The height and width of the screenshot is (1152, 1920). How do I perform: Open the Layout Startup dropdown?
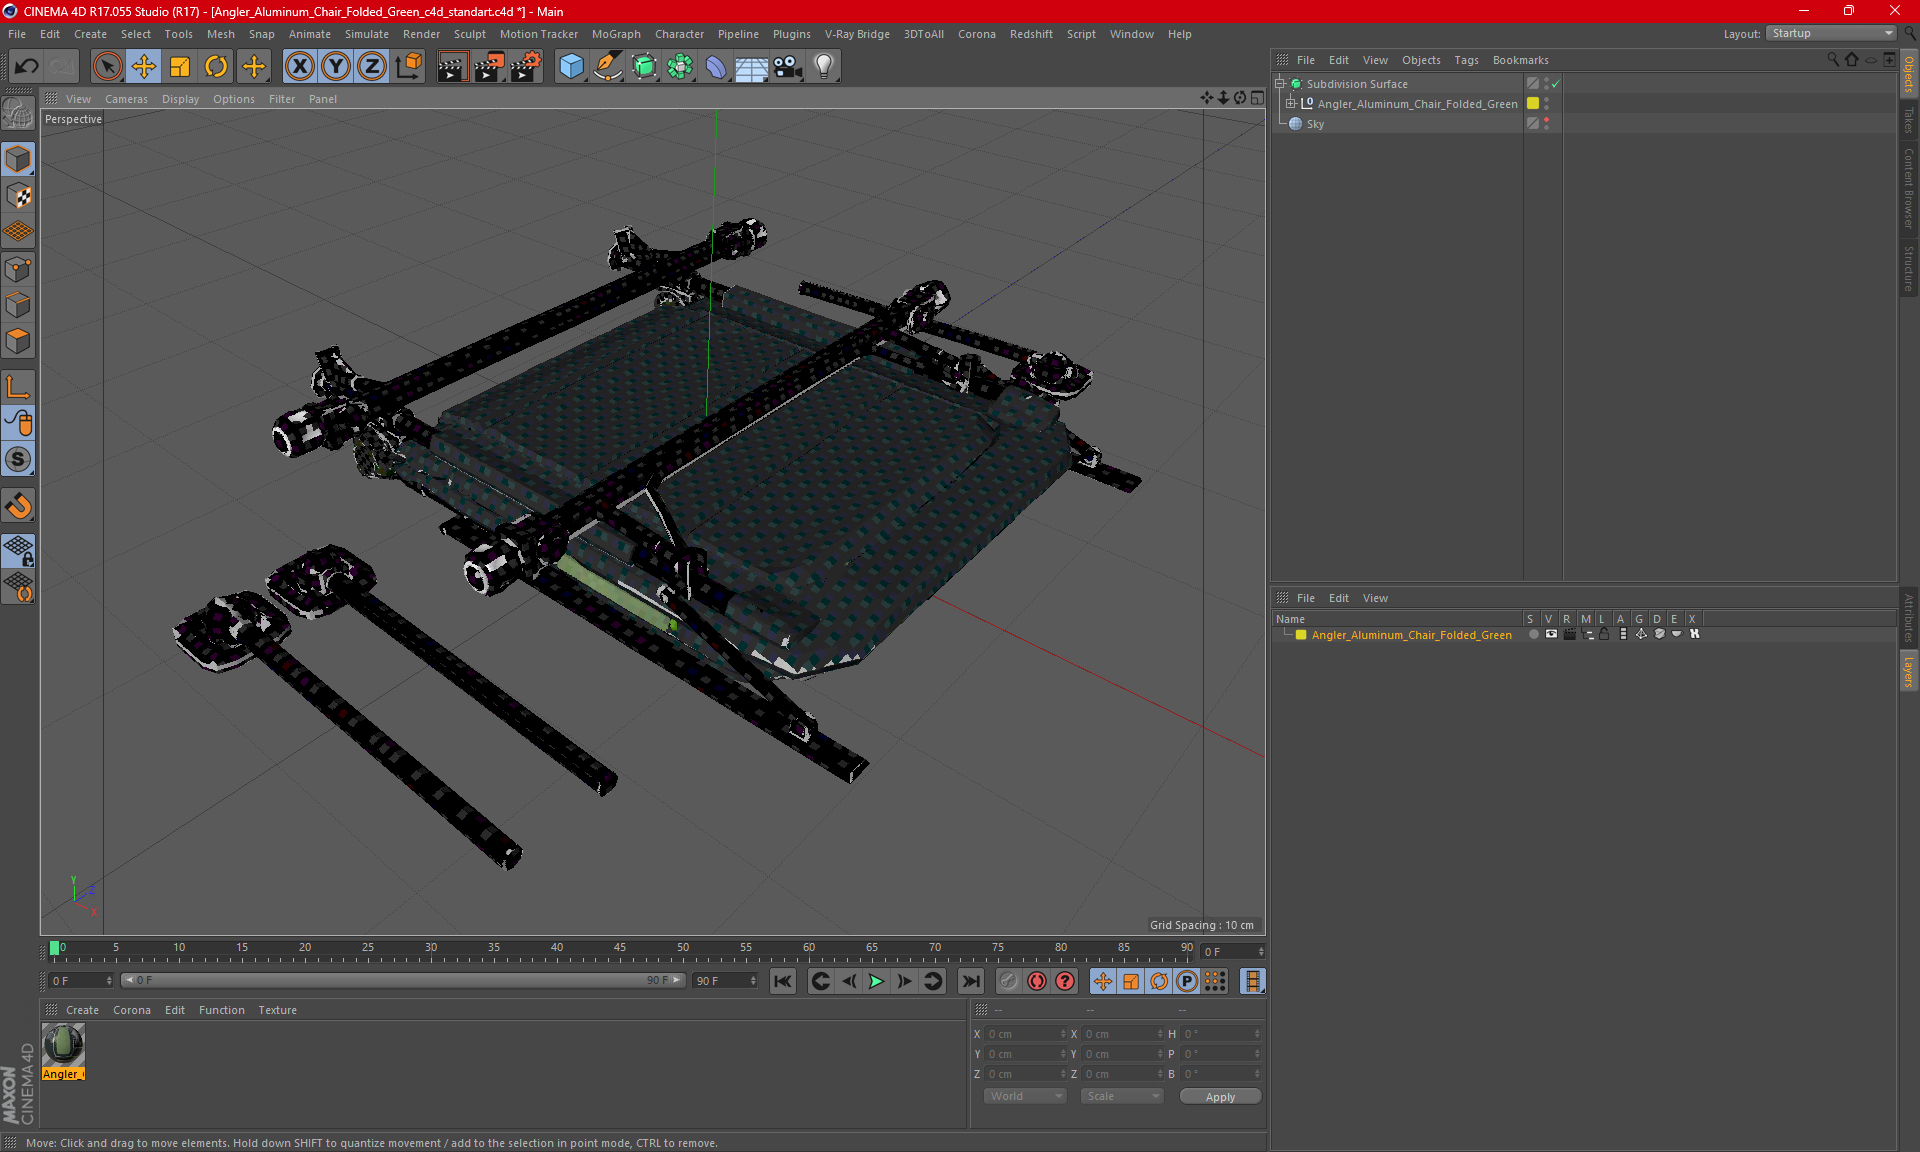1831,33
